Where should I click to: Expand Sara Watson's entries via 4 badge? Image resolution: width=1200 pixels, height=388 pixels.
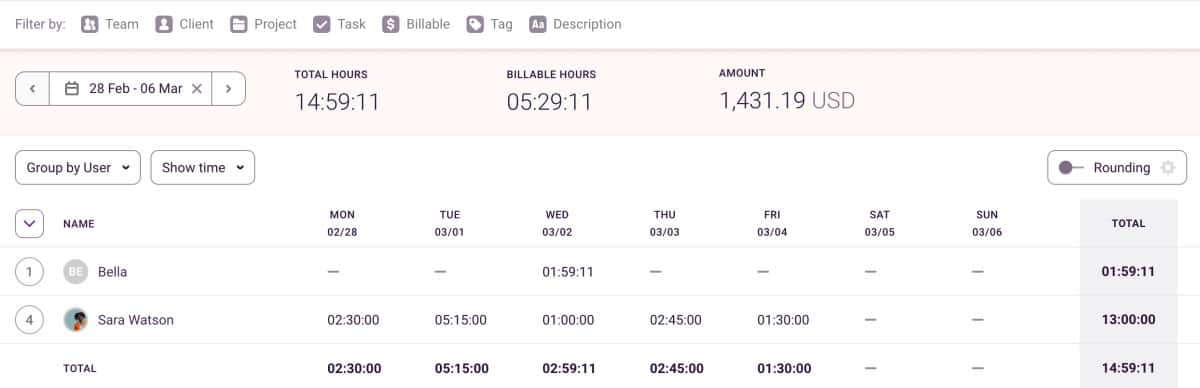30,320
